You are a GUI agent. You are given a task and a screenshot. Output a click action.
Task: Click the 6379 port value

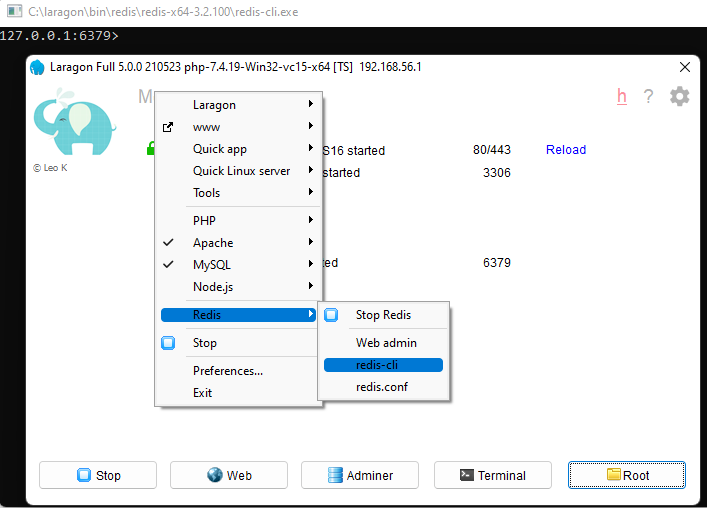497,263
